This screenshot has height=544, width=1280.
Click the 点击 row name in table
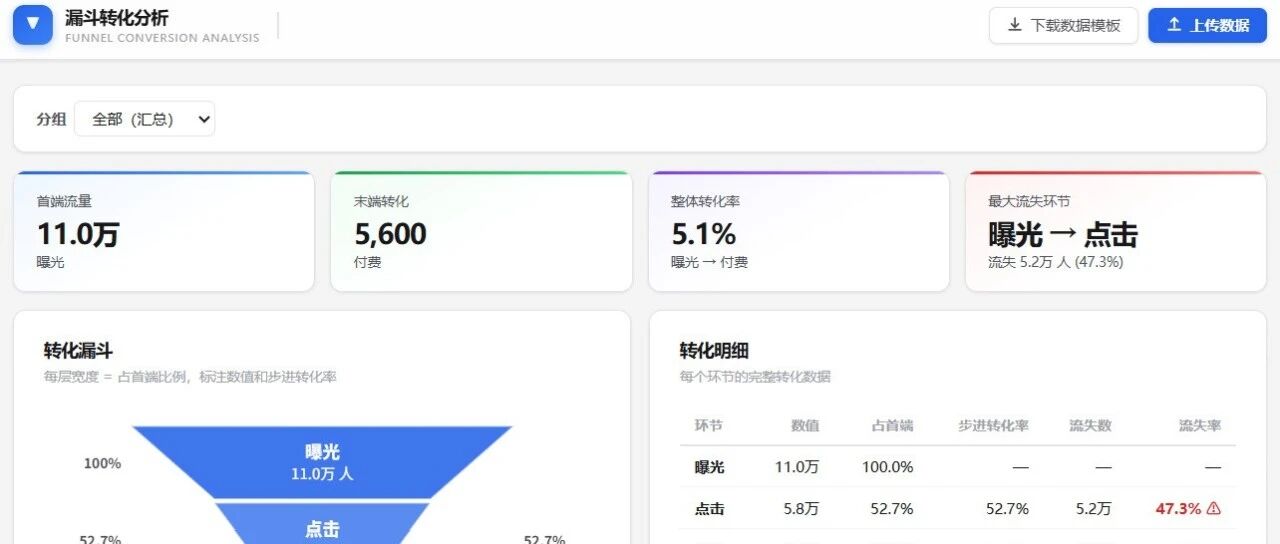tap(710, 509)
